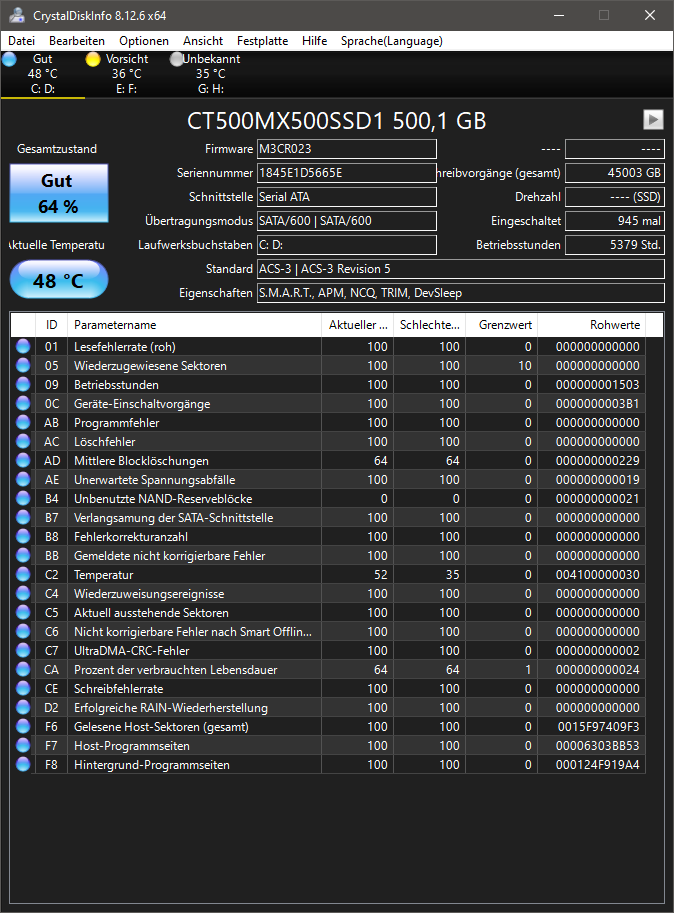Click status orb for Hintergrund-Programmseiten
Viewport: 674px width, 913px height.
(x=23, y=765)
